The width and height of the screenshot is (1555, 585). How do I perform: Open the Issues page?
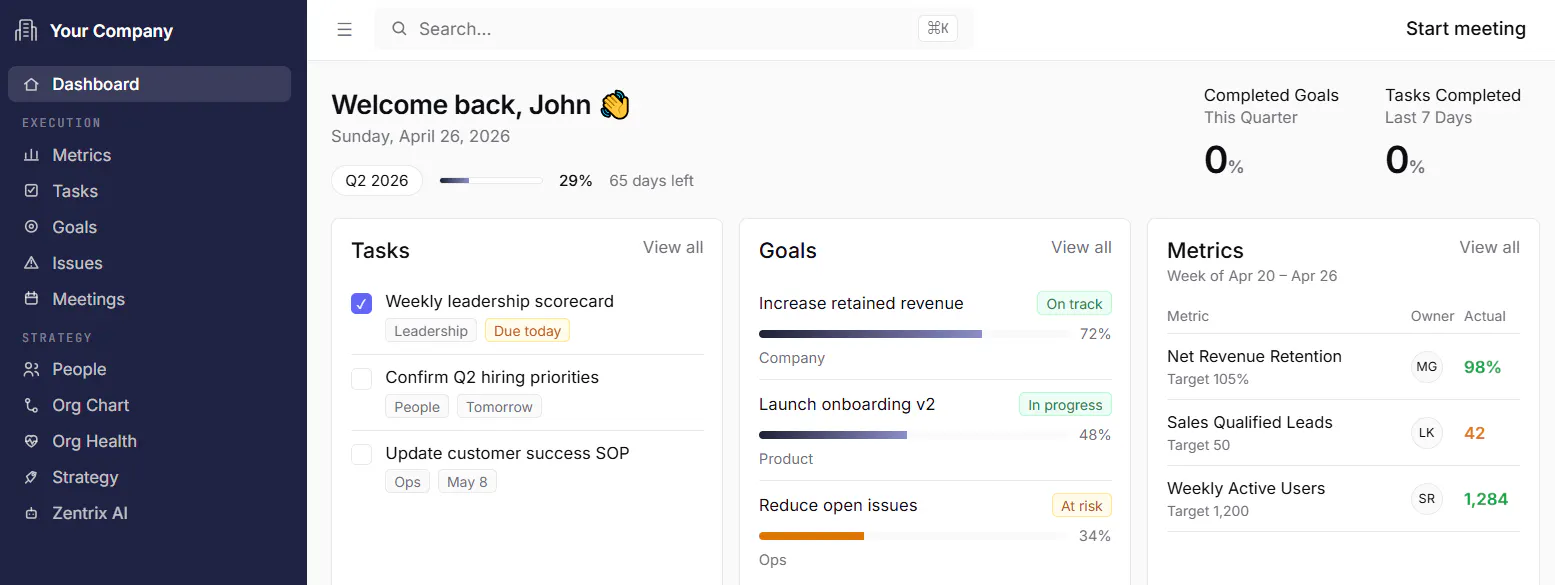click(x=150, y=263)
